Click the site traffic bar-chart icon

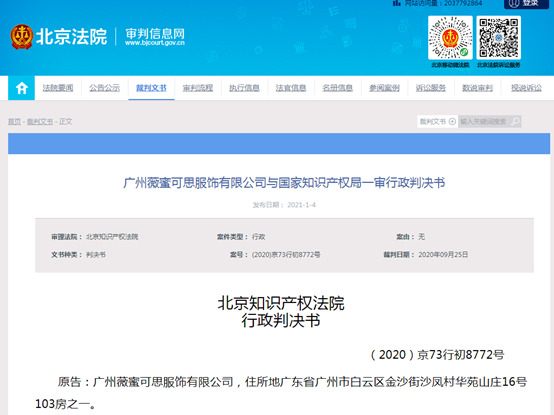(397, 3)
